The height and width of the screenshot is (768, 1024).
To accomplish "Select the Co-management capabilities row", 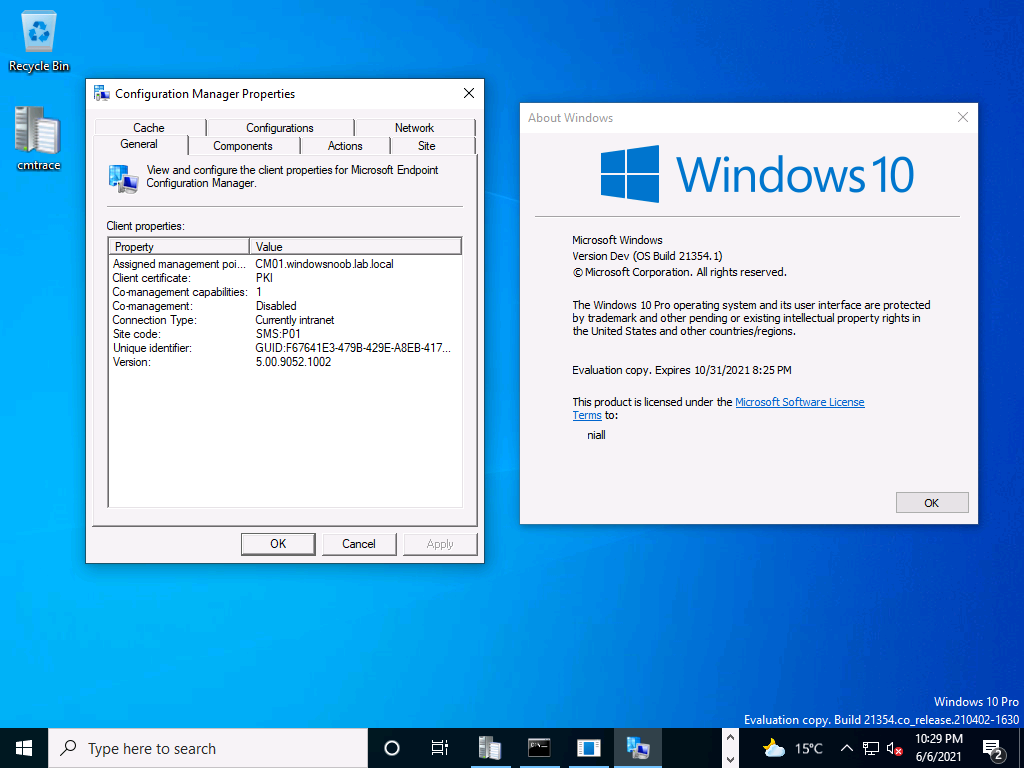I will pos(285,292).
